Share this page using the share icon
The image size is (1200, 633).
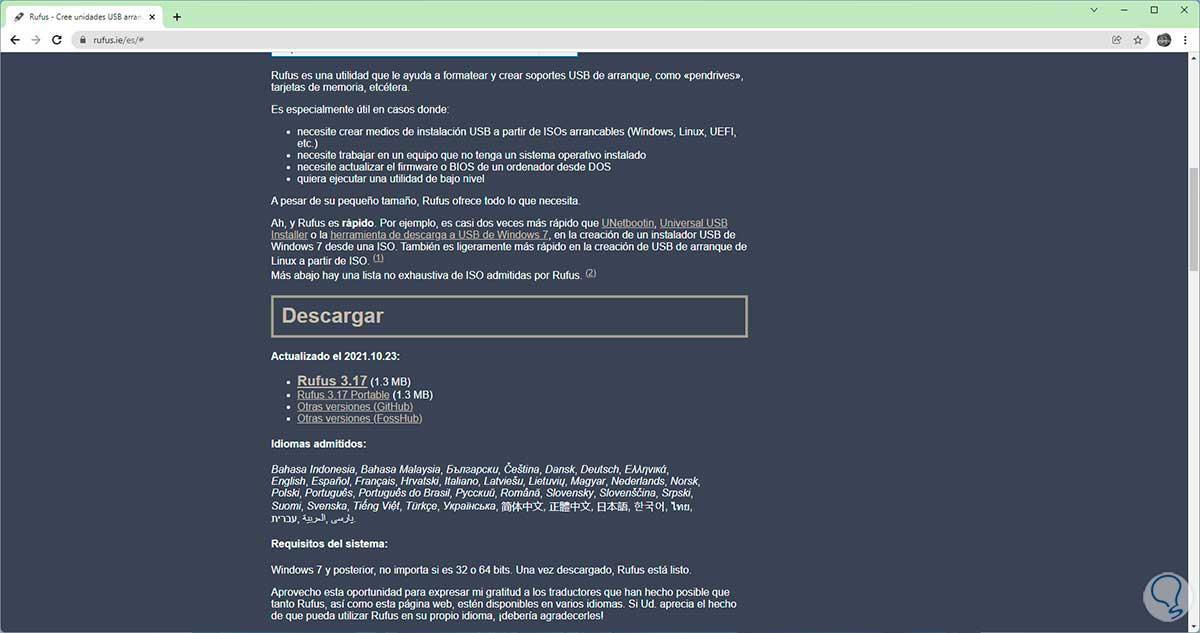[x=1116, y=40]
